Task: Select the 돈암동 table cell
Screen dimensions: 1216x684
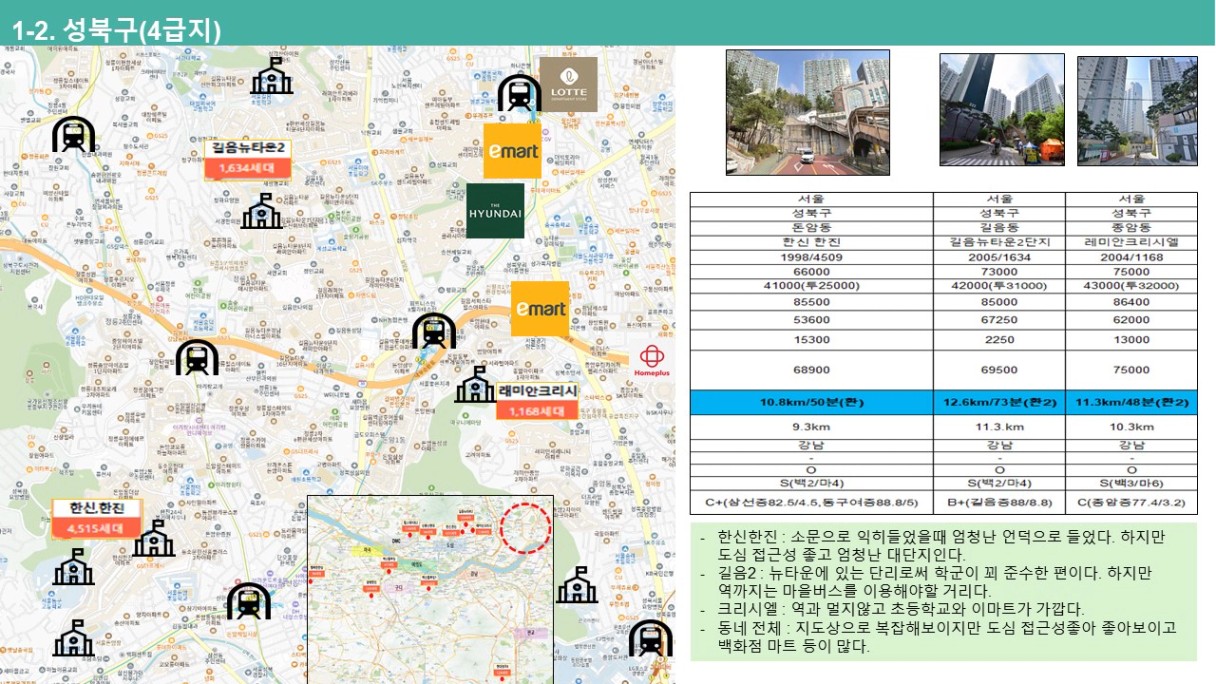Action: [811, 227]
